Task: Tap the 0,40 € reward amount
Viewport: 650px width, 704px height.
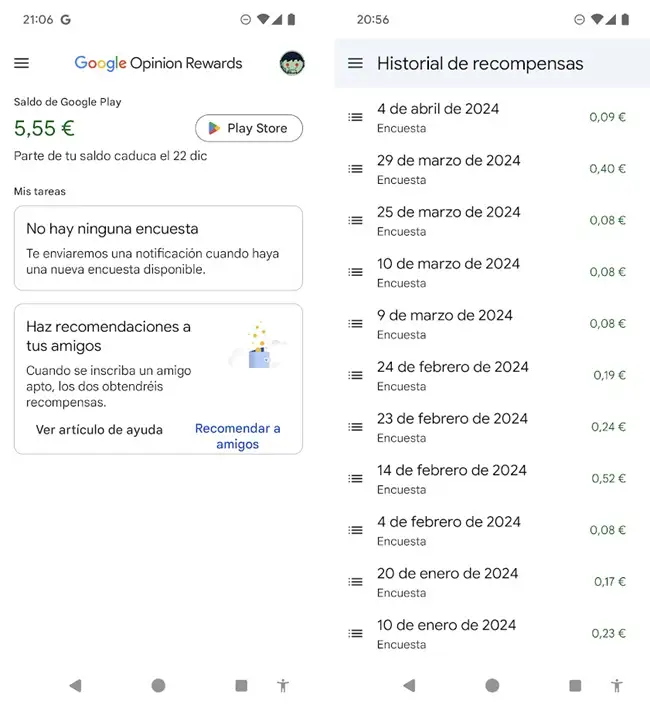Action: point(607,169)
